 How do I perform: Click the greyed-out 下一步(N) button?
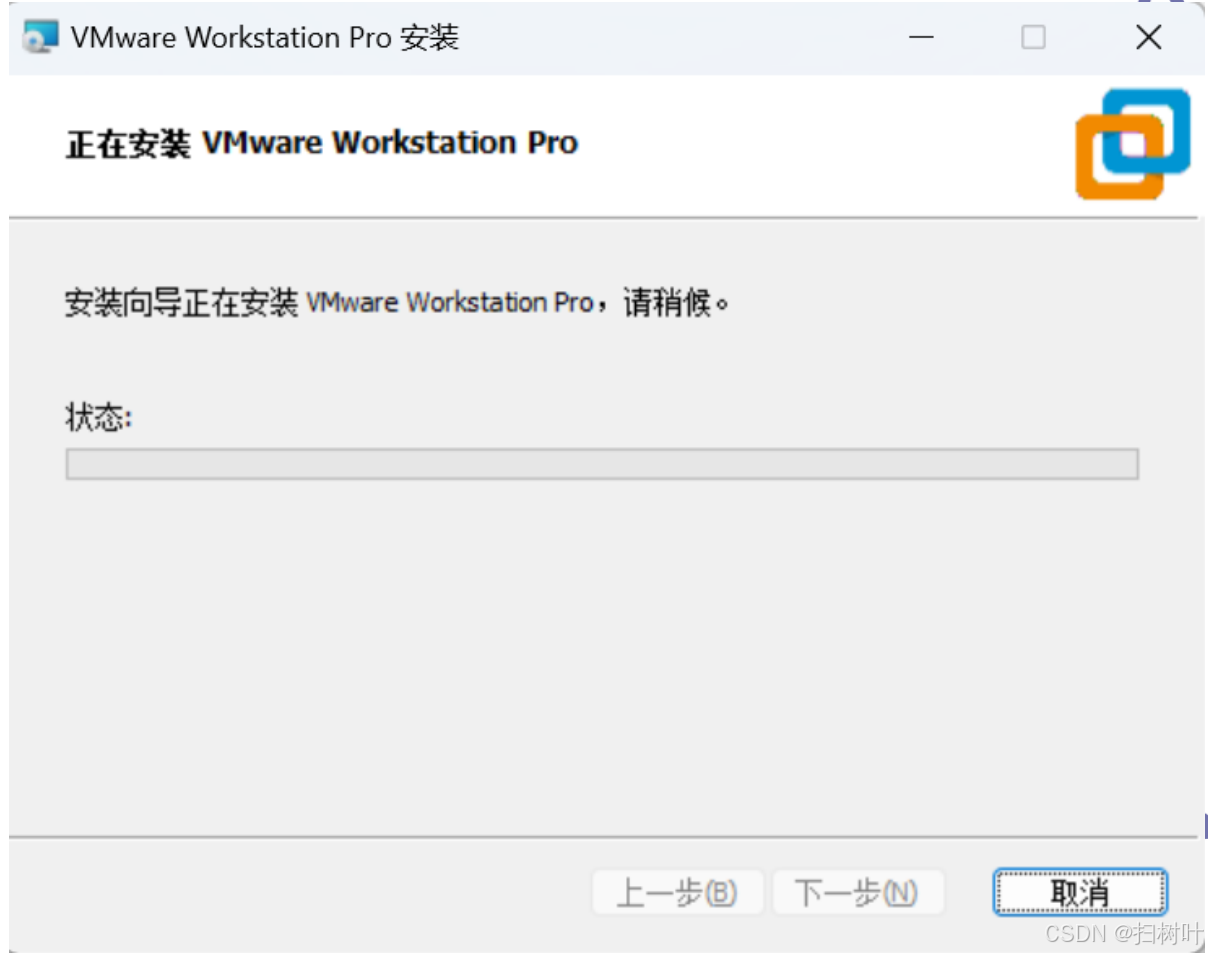point(858,892)
